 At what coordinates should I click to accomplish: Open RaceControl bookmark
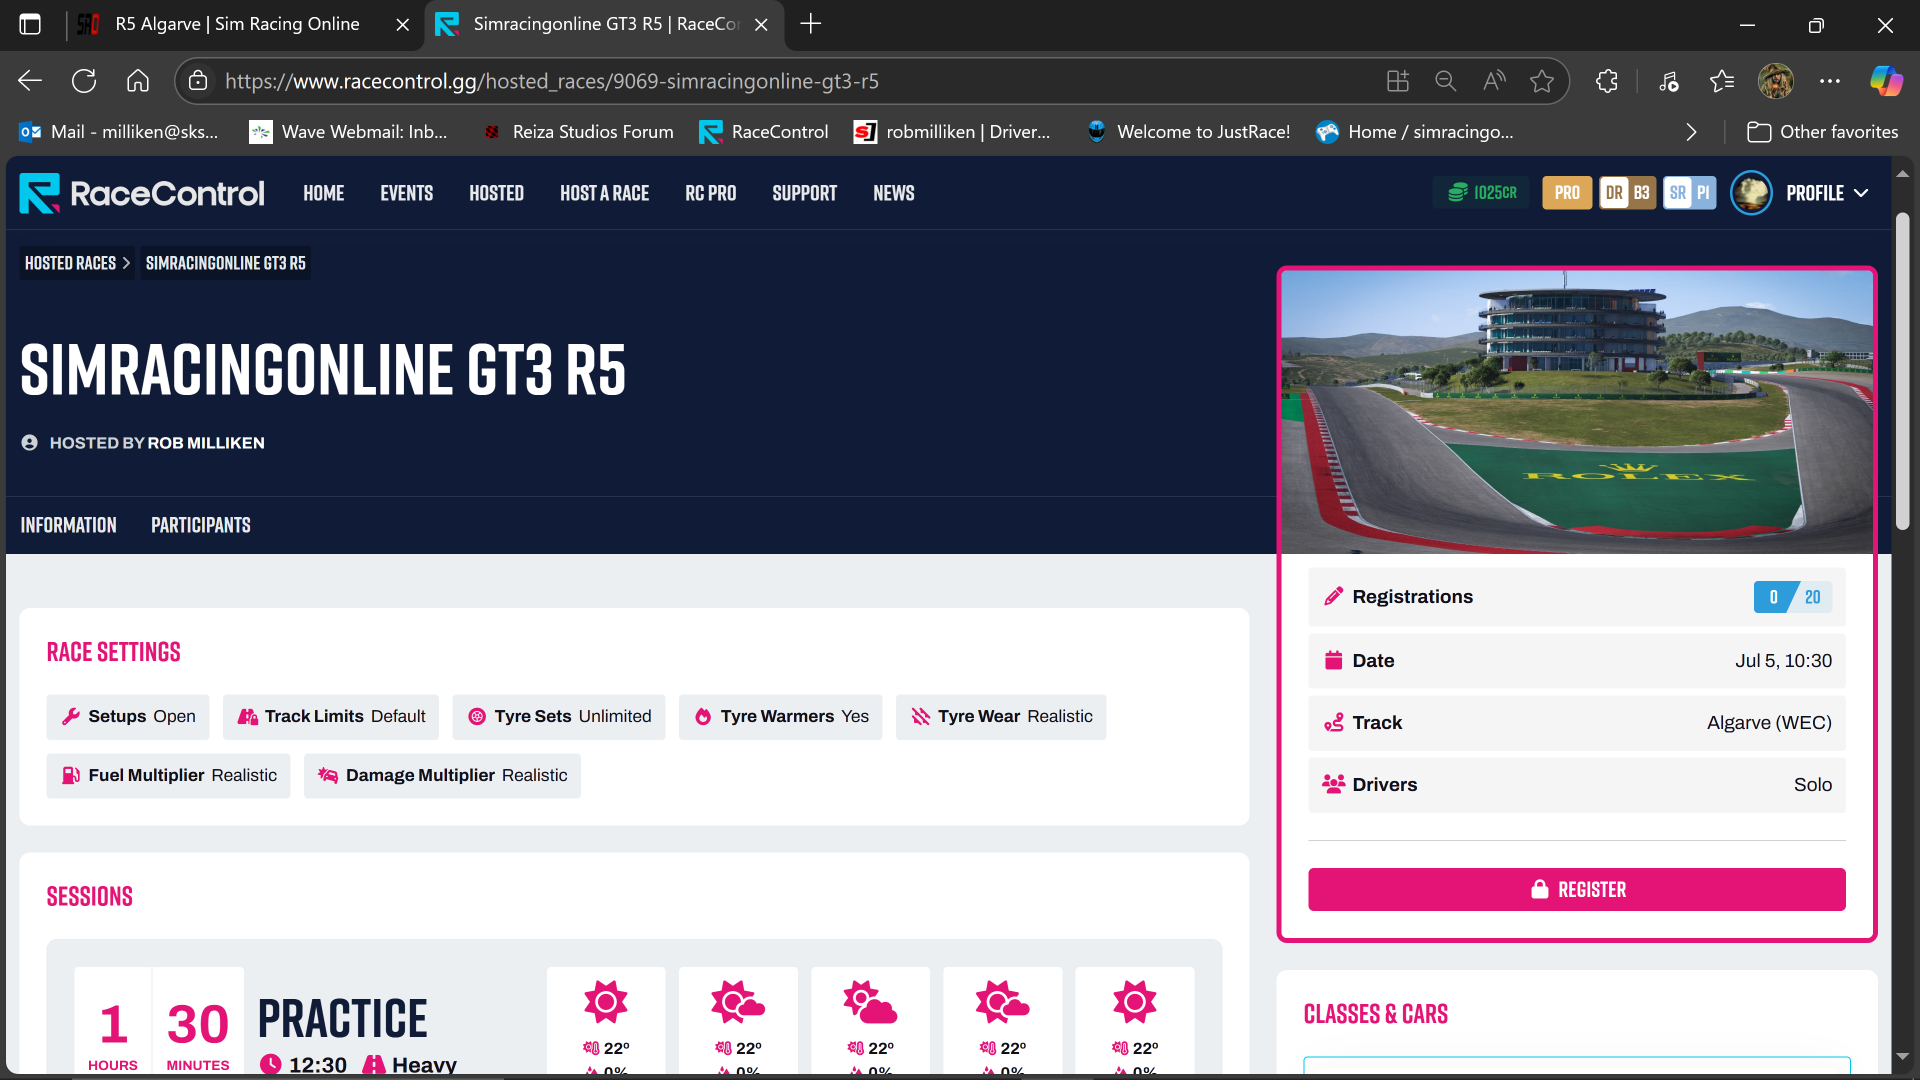764,132
